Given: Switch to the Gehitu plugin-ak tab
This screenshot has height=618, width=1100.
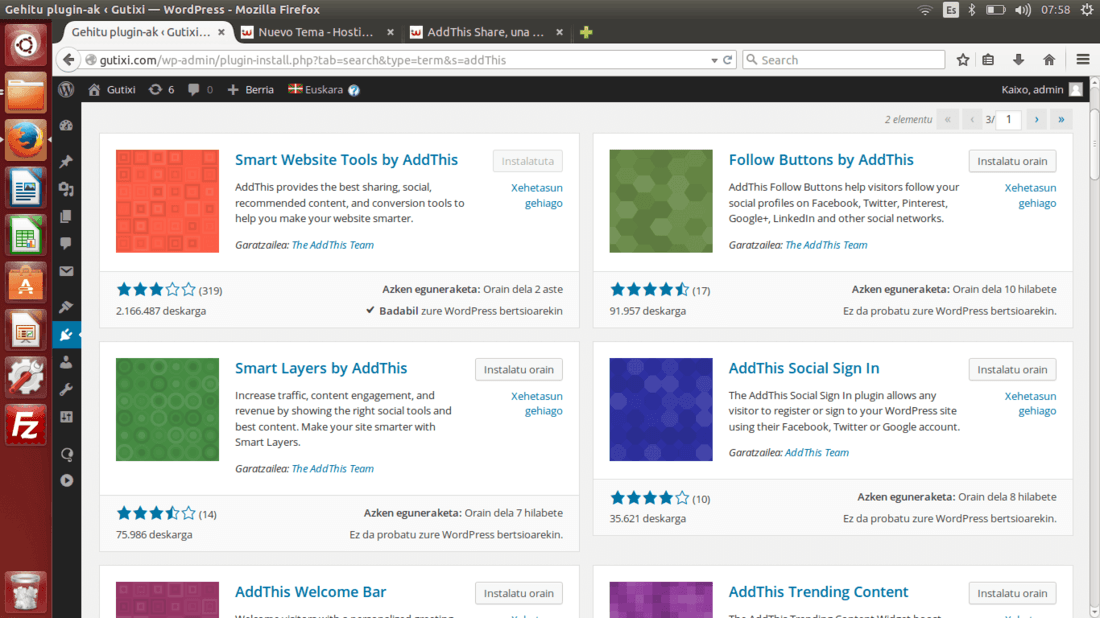Looking at the screenshot, I should coord(141,32).
